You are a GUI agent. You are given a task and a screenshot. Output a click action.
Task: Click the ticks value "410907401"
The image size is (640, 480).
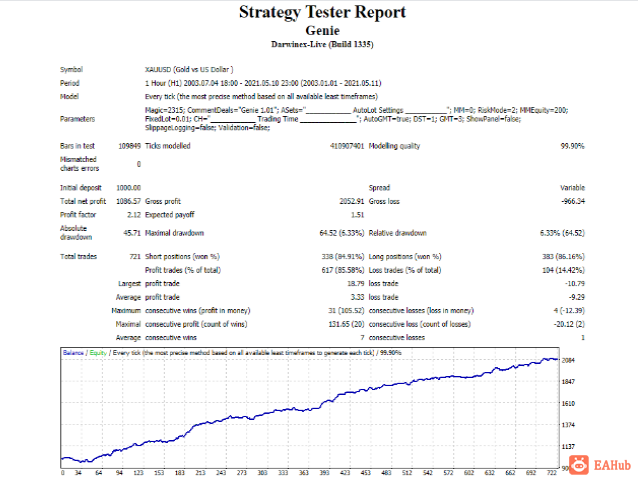347,146
